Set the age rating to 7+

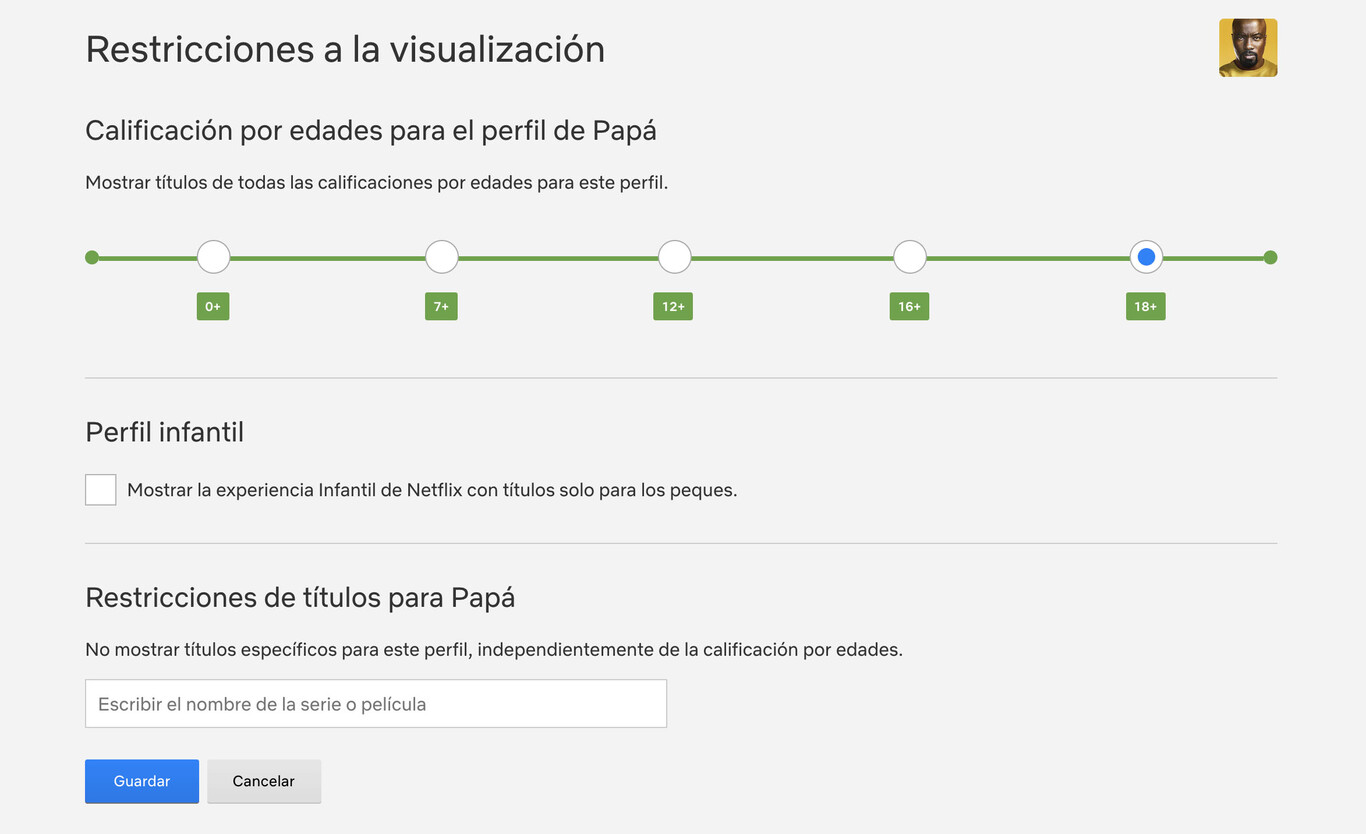pyautogui.click(x=441, y=256)
